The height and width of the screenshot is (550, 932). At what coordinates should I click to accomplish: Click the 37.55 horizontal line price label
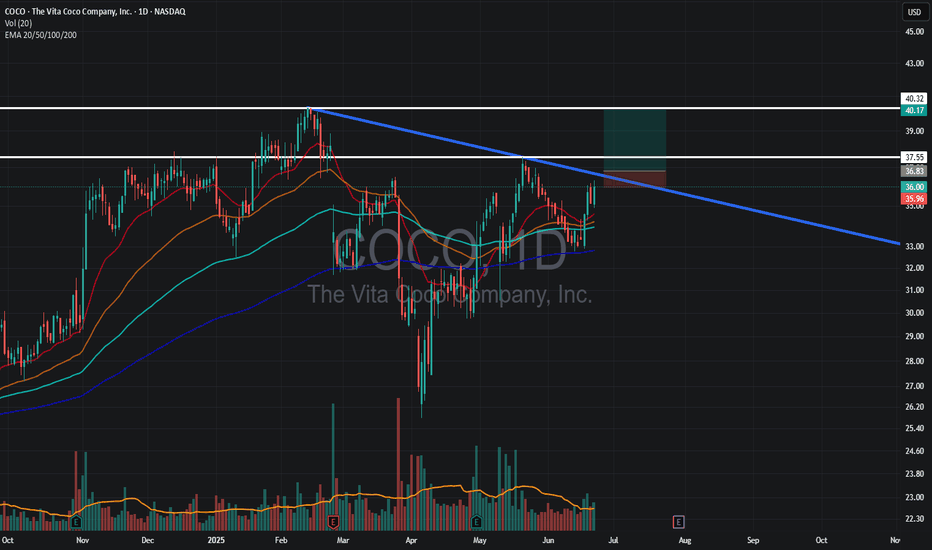(x=914, y=157)
